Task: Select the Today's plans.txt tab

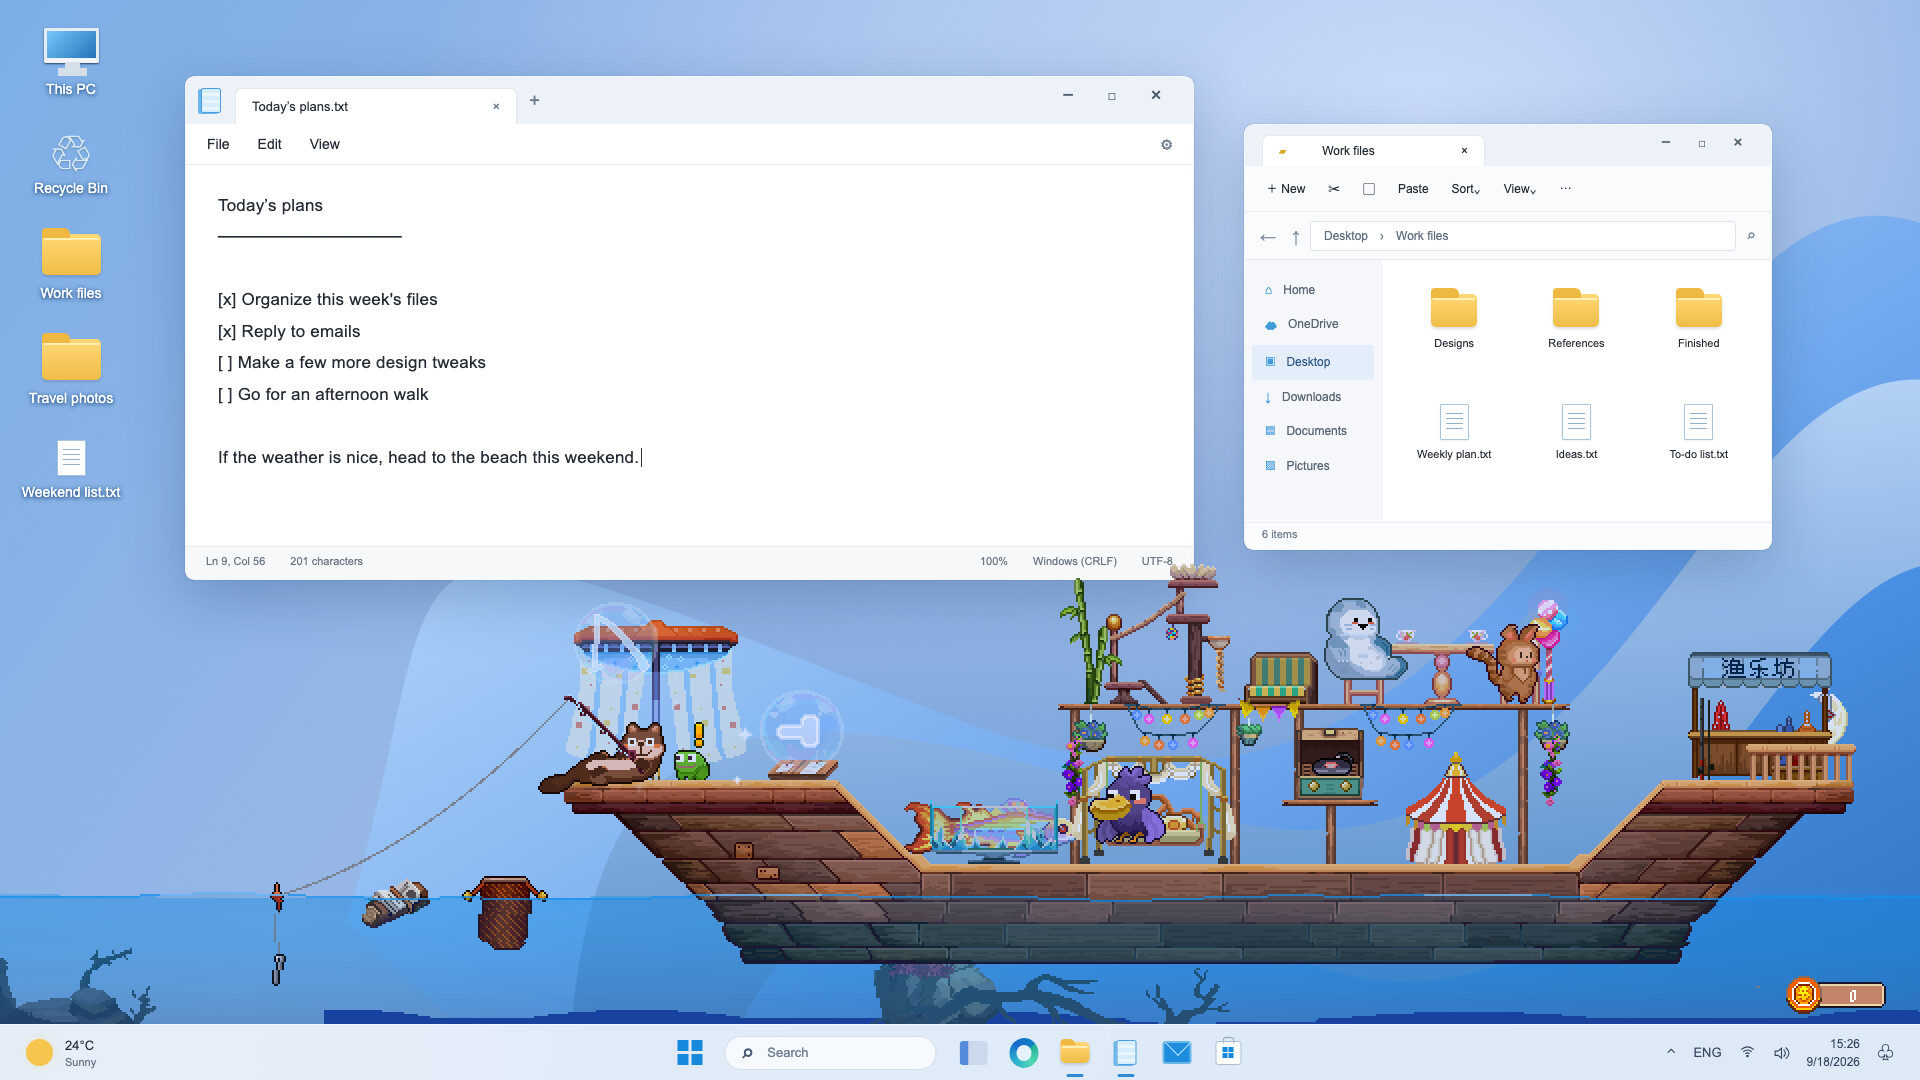Action: 375,106
